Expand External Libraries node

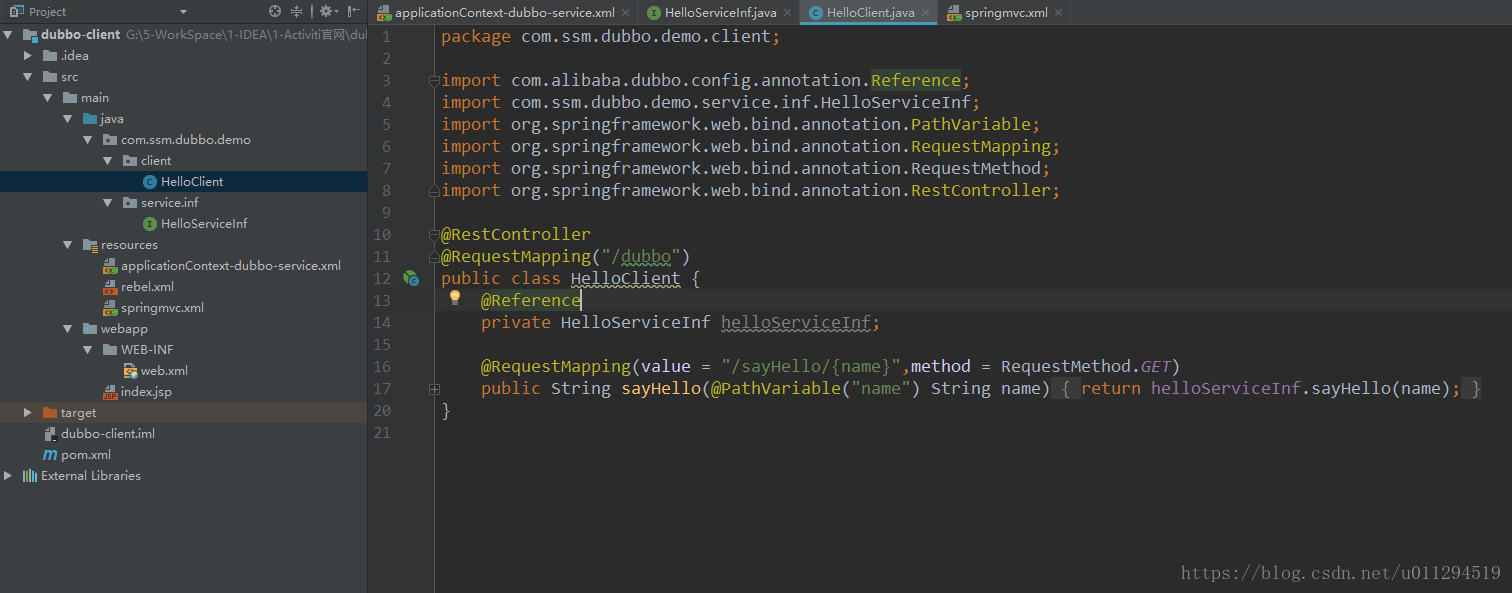click(8, 475)
